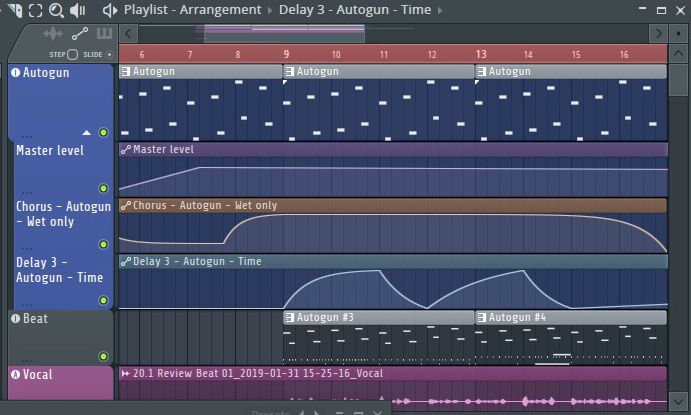The height and width of the screenshot is (415, 691).
Task: Open the Delay 3 - Autogun - Time clip menu icon
Action: pyautogui.click(x=126, y=262)
